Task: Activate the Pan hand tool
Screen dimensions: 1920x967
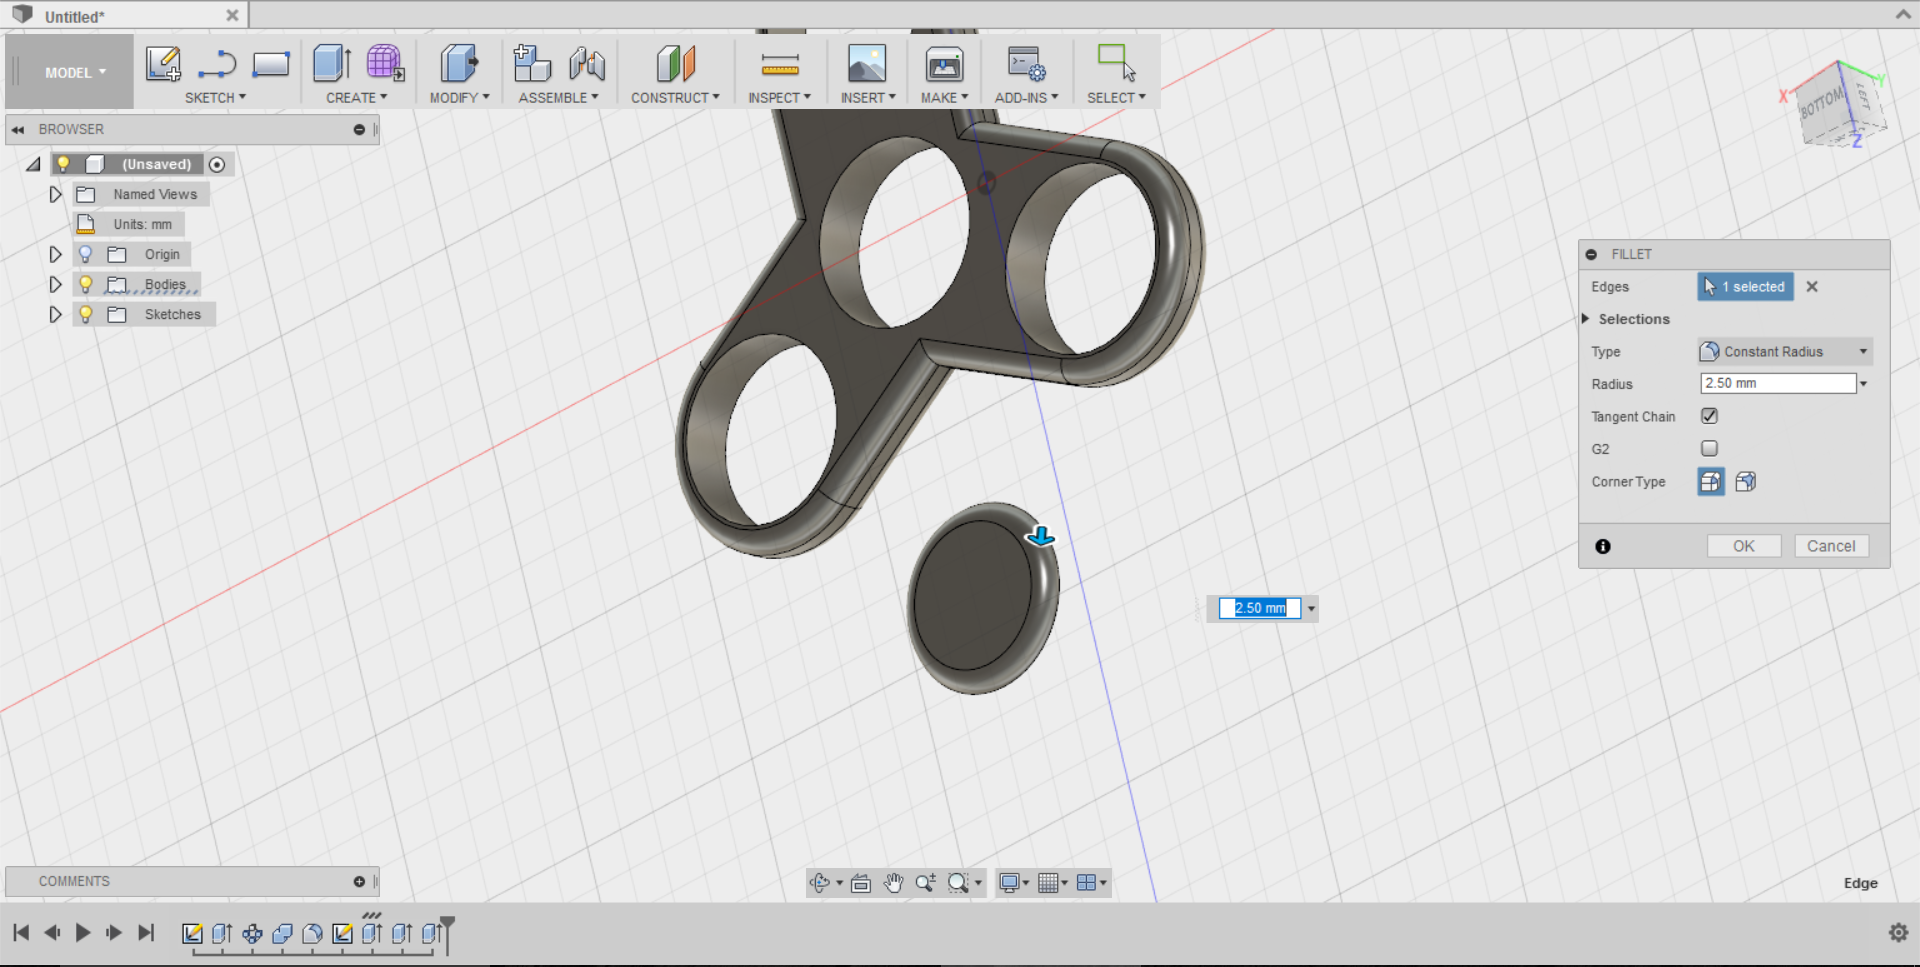Action: point(893,883)
